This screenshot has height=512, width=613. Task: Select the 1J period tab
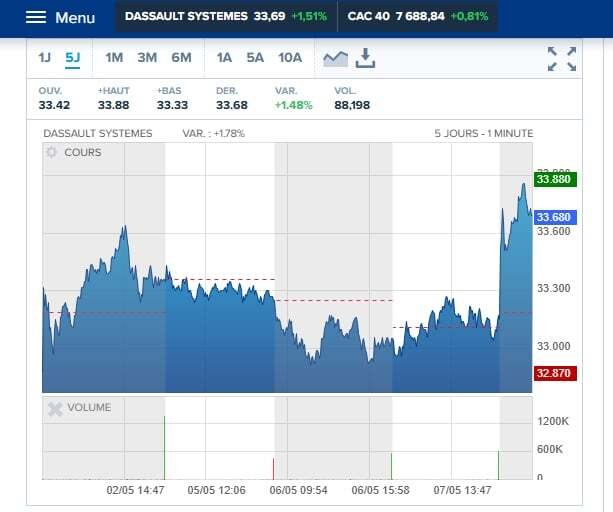[44, 58]
